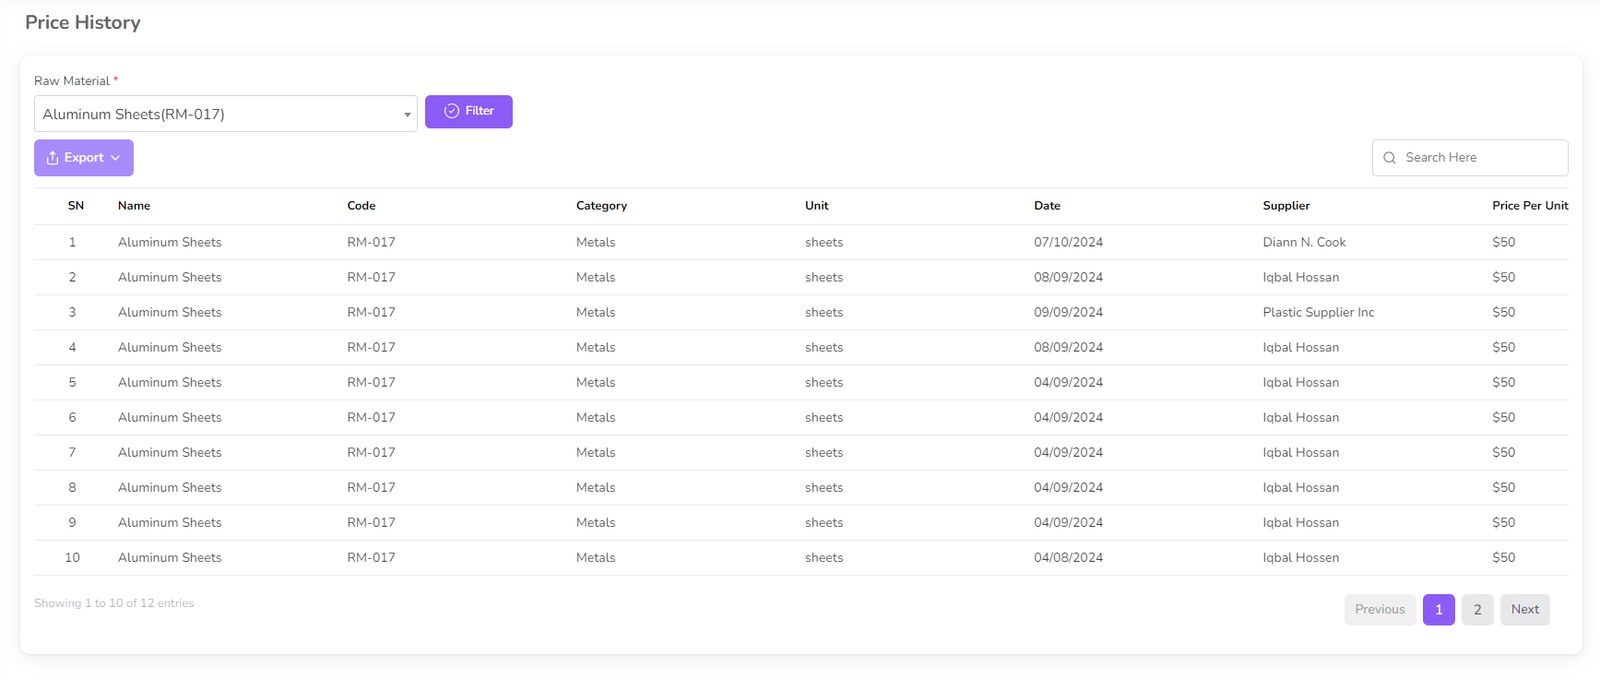Click the Previous pagination button
The height and width of the screenshot is (681, 1600).
click(x=1379, y=609)
